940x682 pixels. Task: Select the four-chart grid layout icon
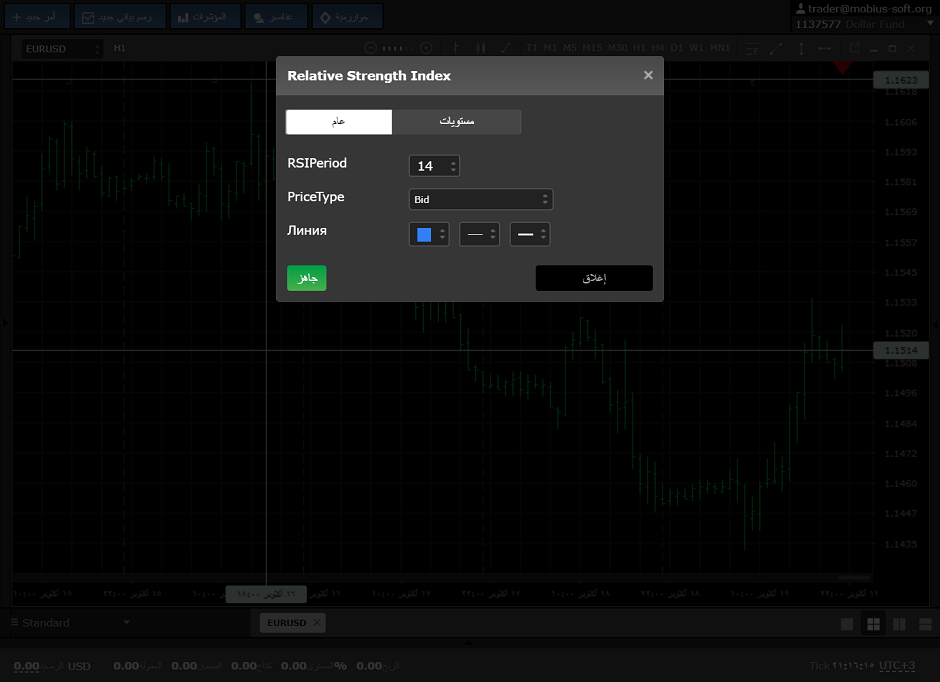(x=873, y=624)
